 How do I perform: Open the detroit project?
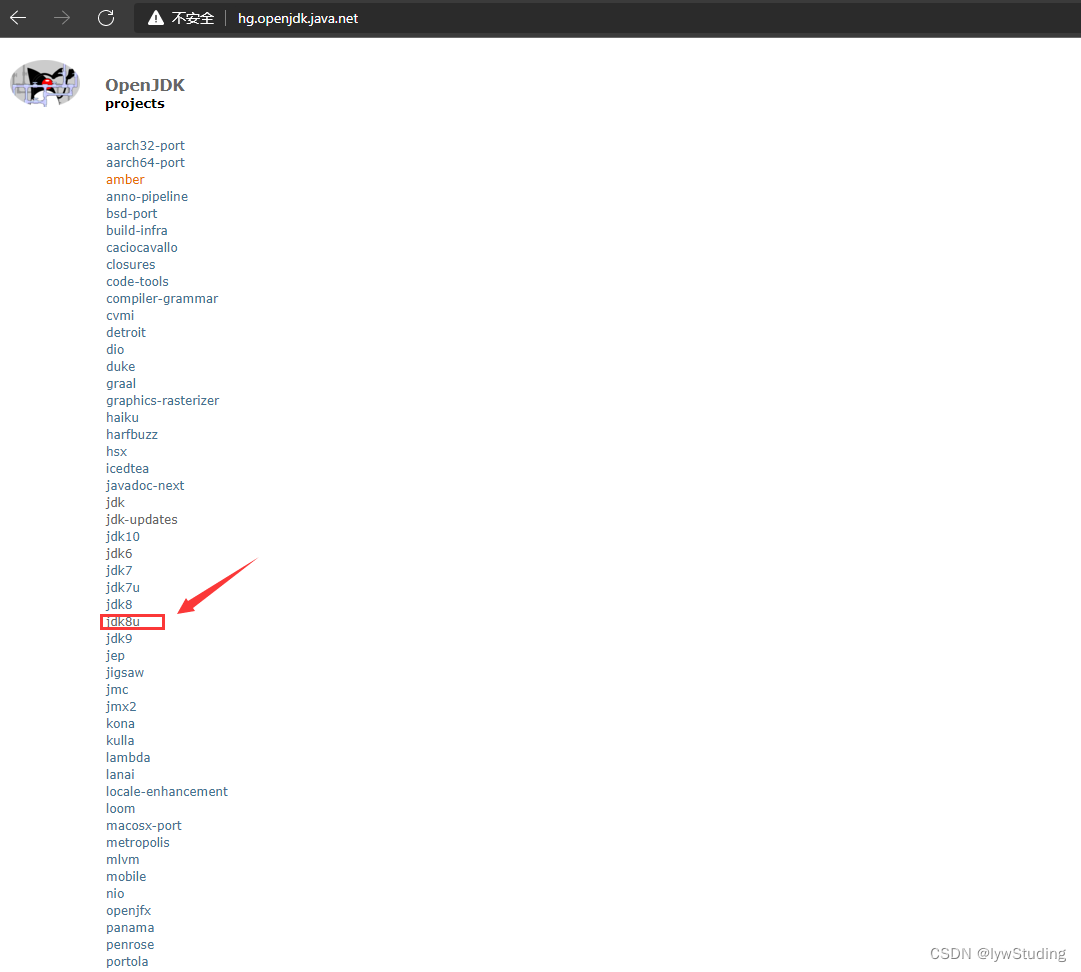point(126,332)
